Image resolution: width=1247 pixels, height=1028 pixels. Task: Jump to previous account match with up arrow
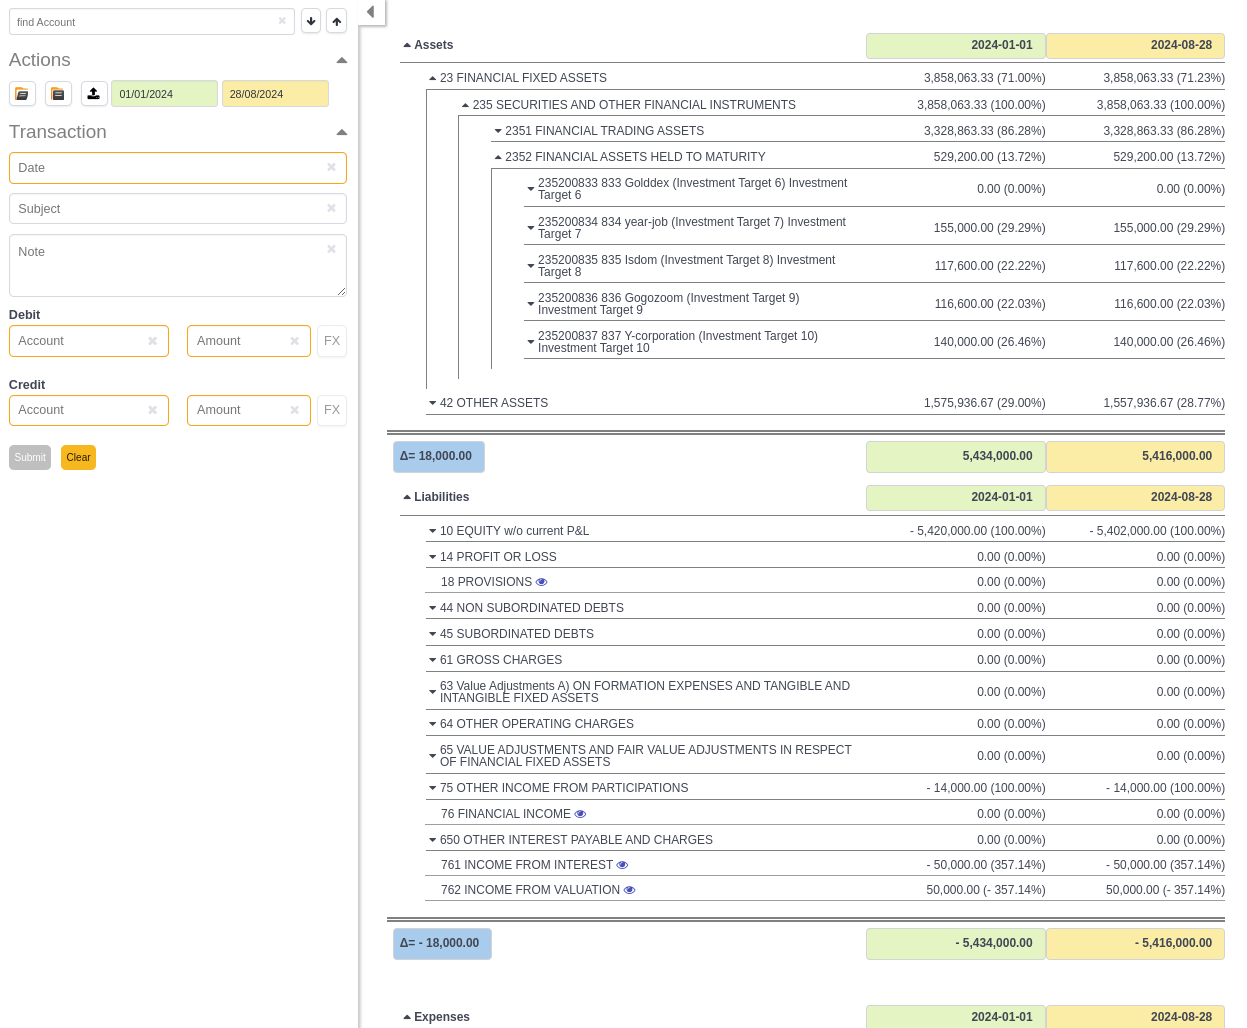(337, 22)
